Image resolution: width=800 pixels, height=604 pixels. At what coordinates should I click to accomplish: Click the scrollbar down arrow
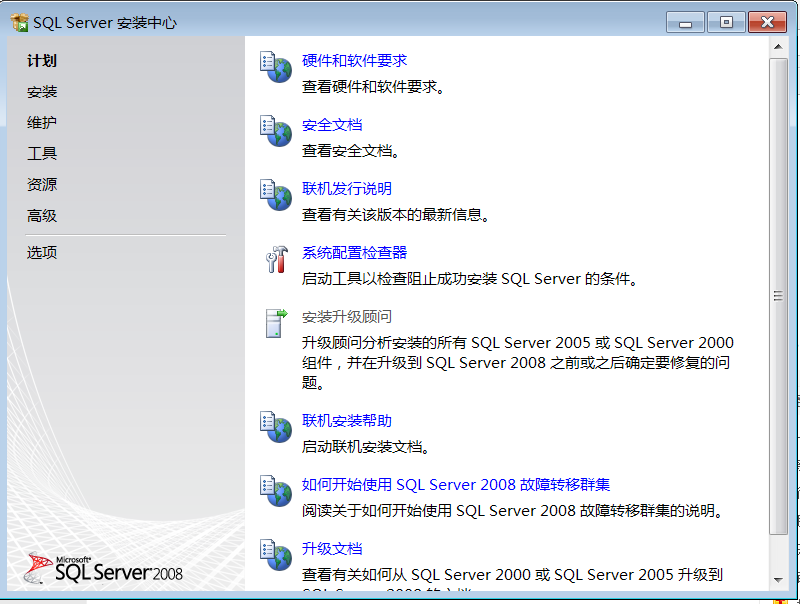[778, 580]
